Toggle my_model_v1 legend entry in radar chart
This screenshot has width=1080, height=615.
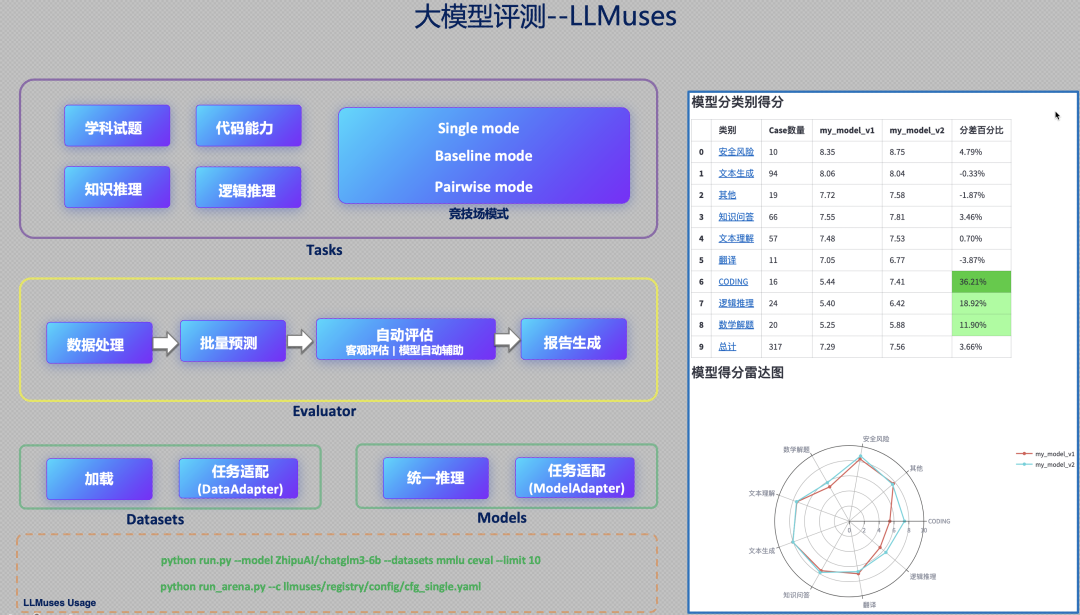point(1045,454)
